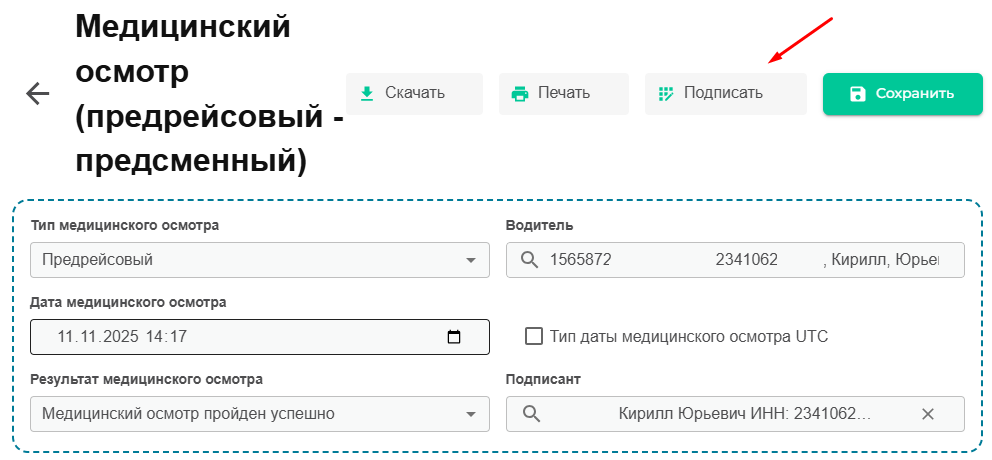The height and width of the screenshot is (460, 992).
Task: Click the magnifier icon in Водитель field
Action: (x=530, y=260)
